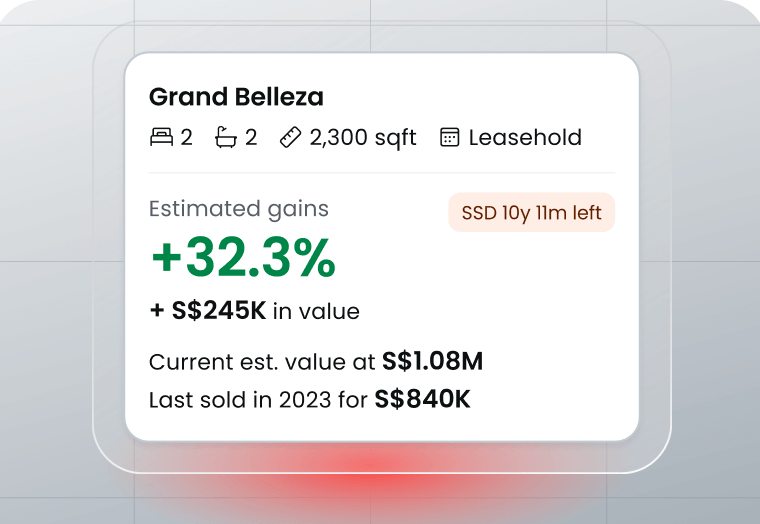Click the S$1.08M current estimated value
760x524 pixels.
432,361
